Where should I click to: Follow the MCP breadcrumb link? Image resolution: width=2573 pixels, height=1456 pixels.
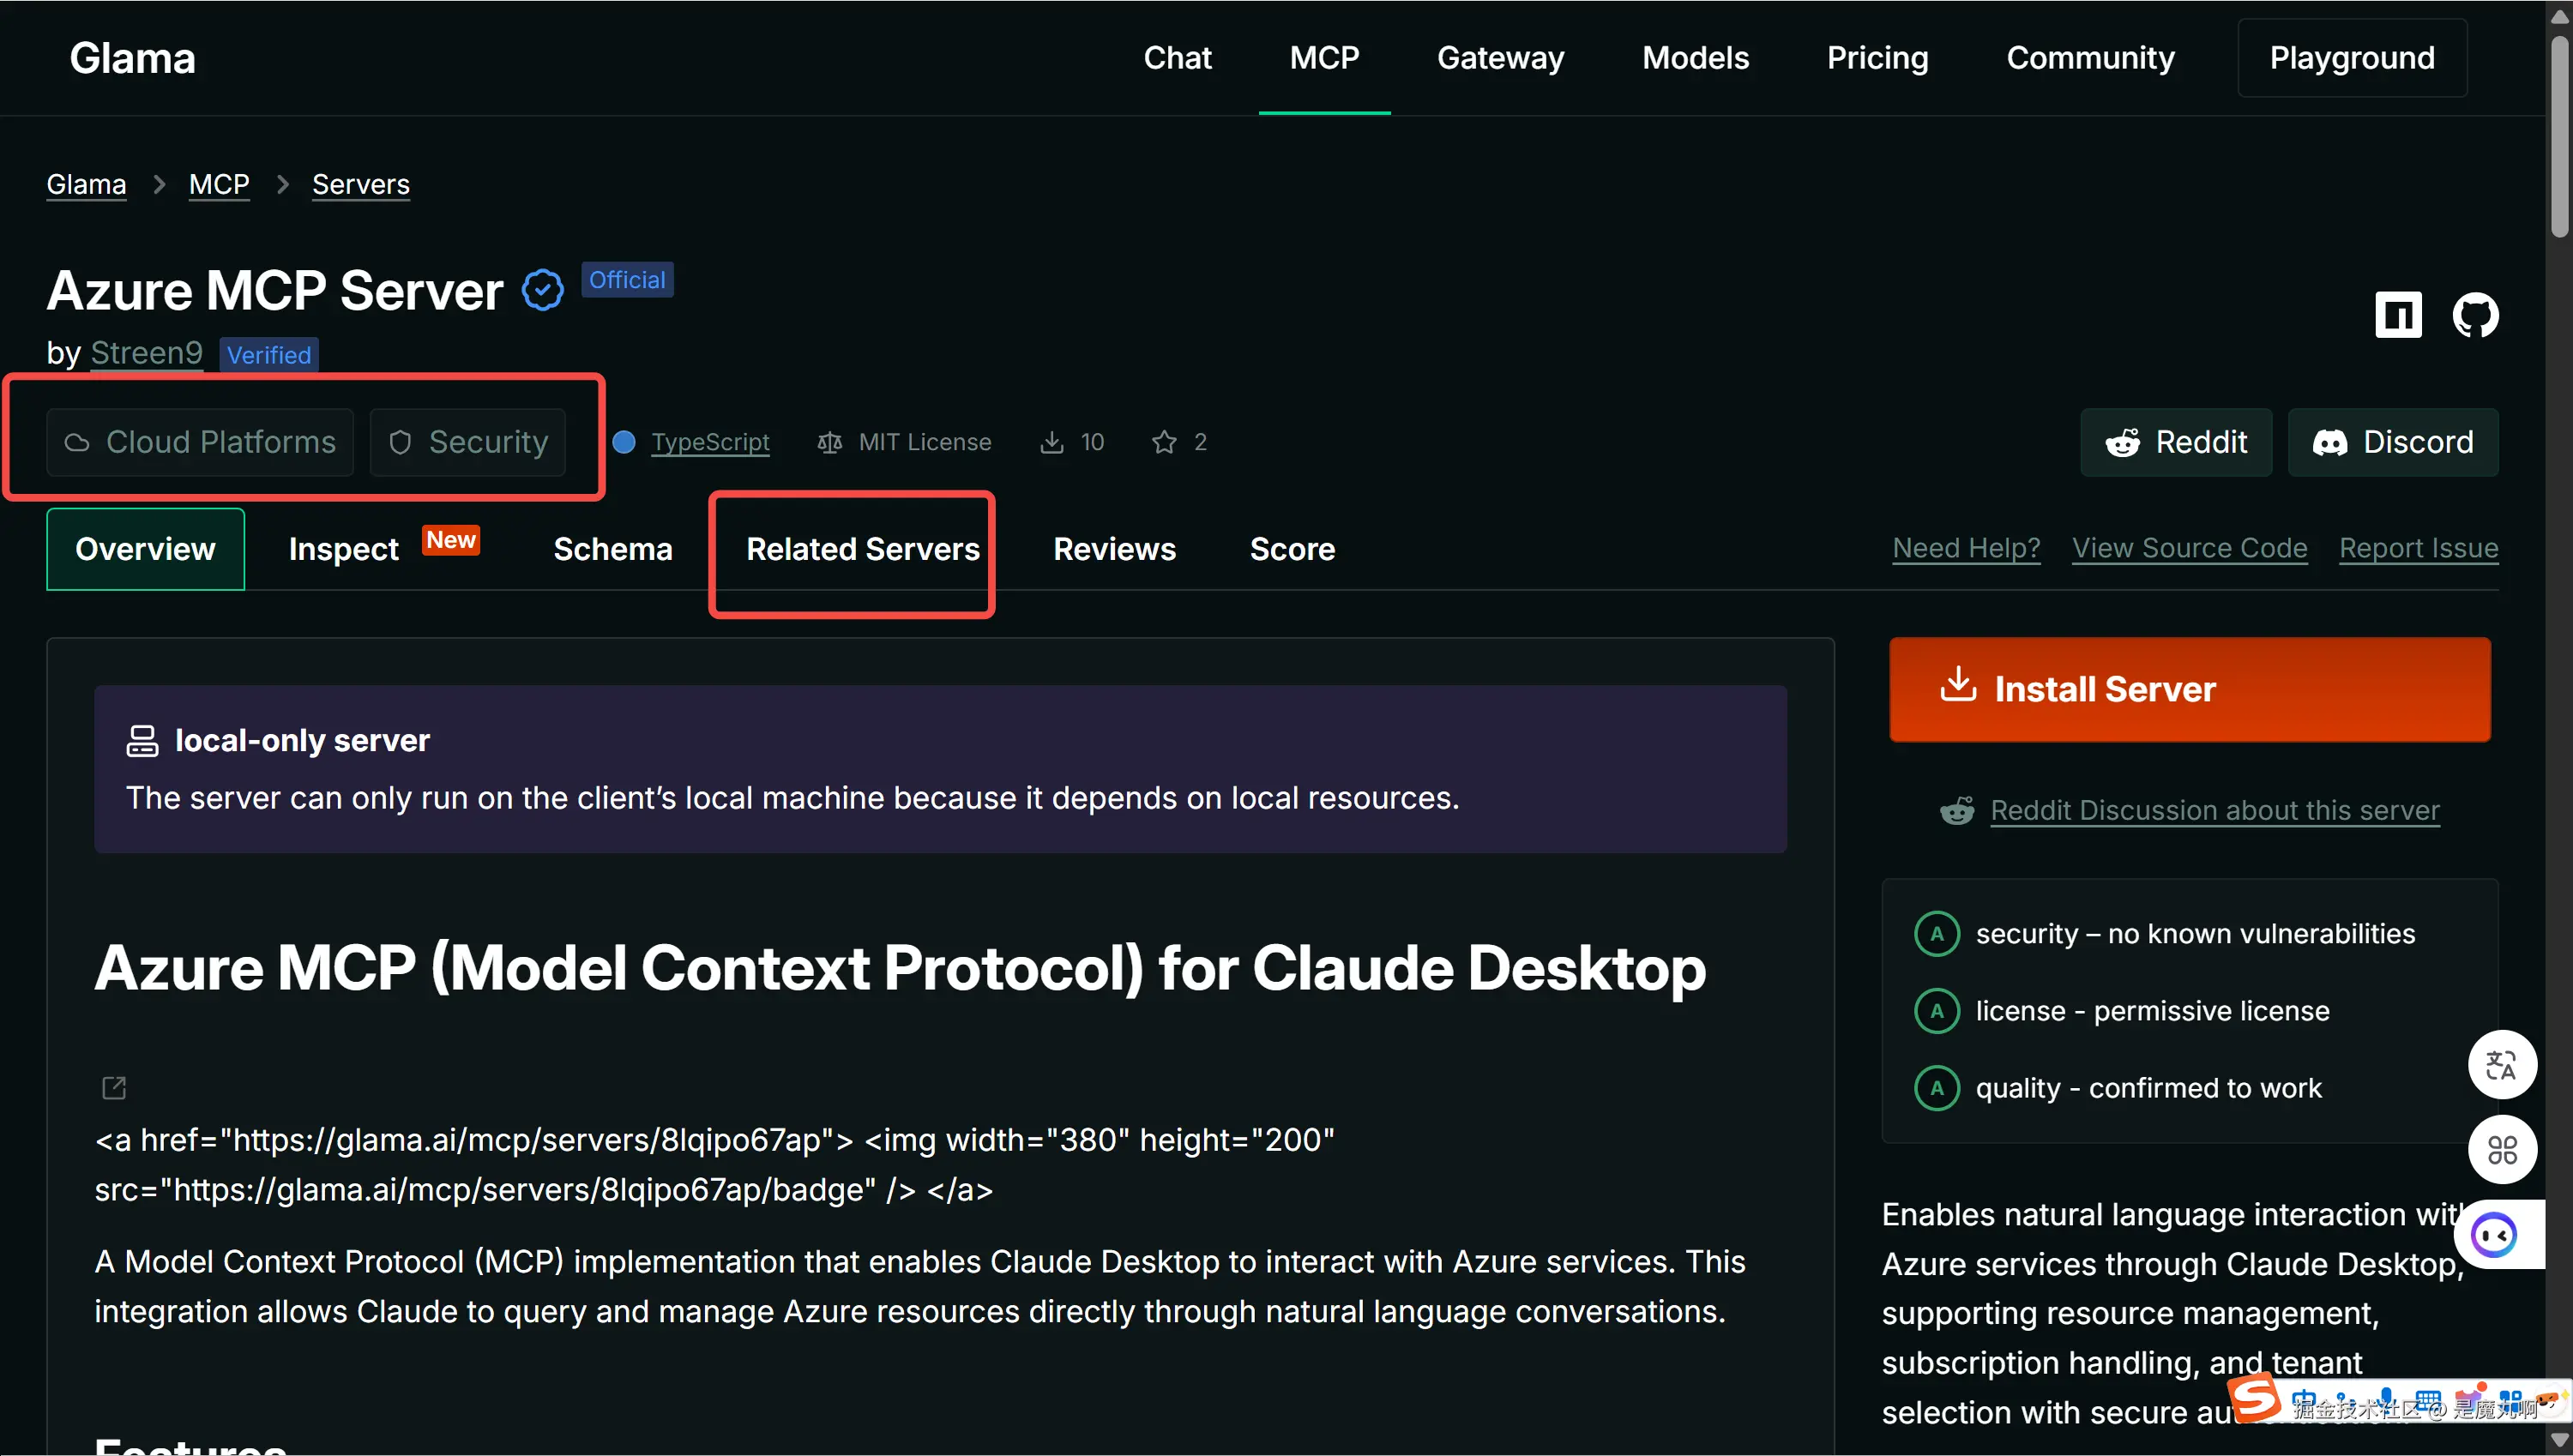click(219, 184)
